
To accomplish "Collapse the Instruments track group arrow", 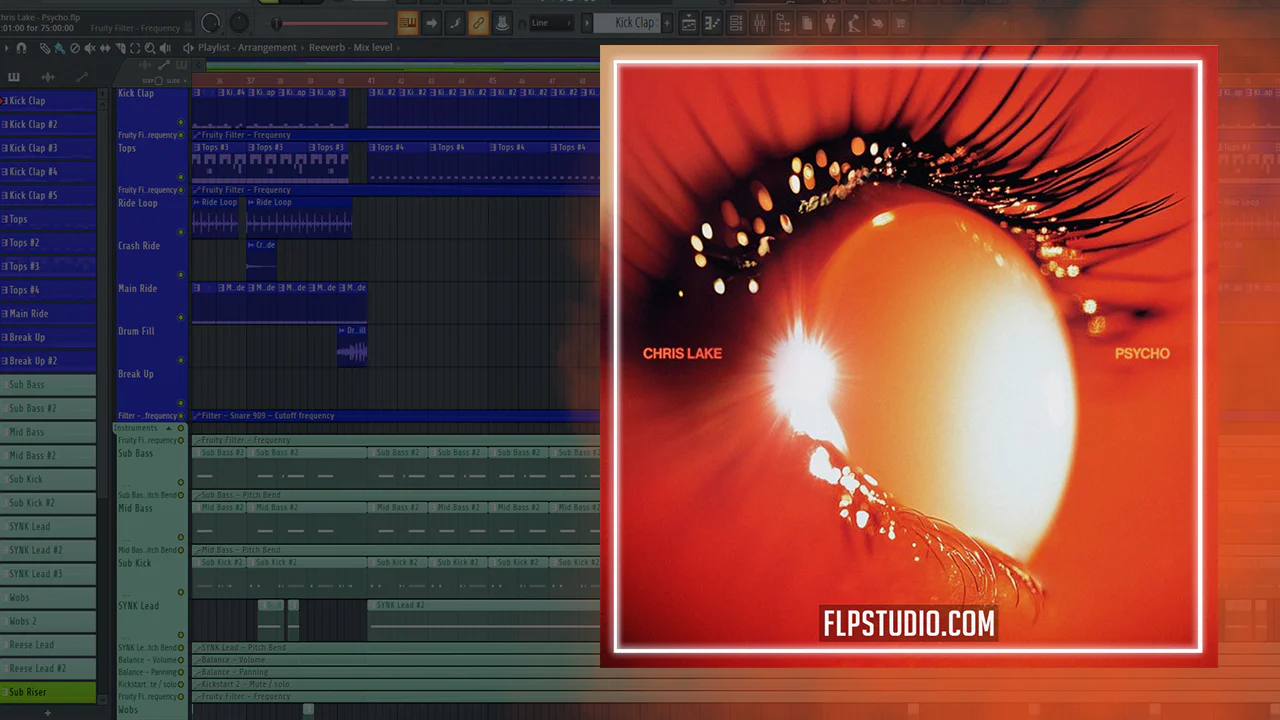I will tap(168, 428).
